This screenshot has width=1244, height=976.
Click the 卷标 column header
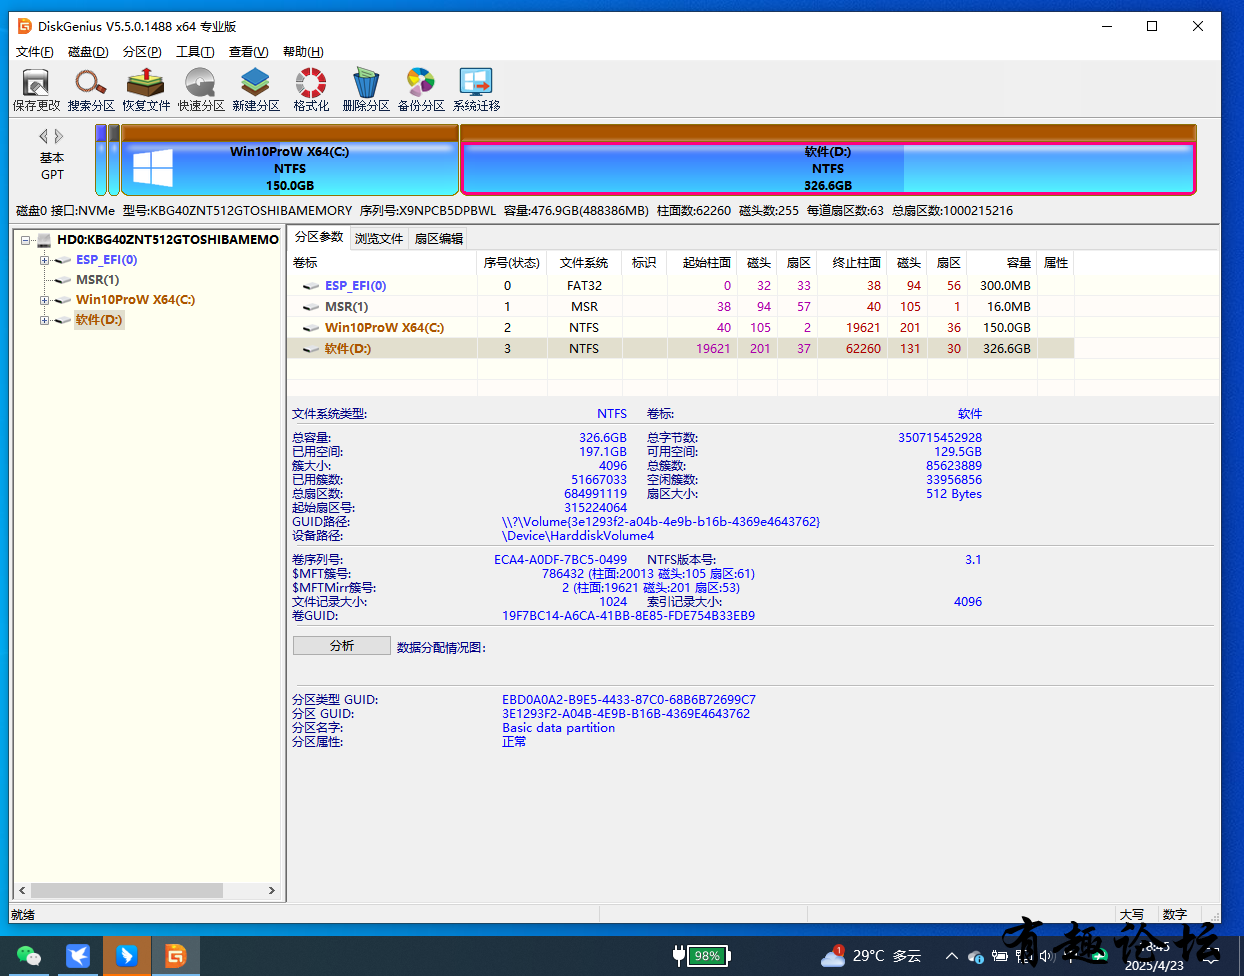(382, 263)
